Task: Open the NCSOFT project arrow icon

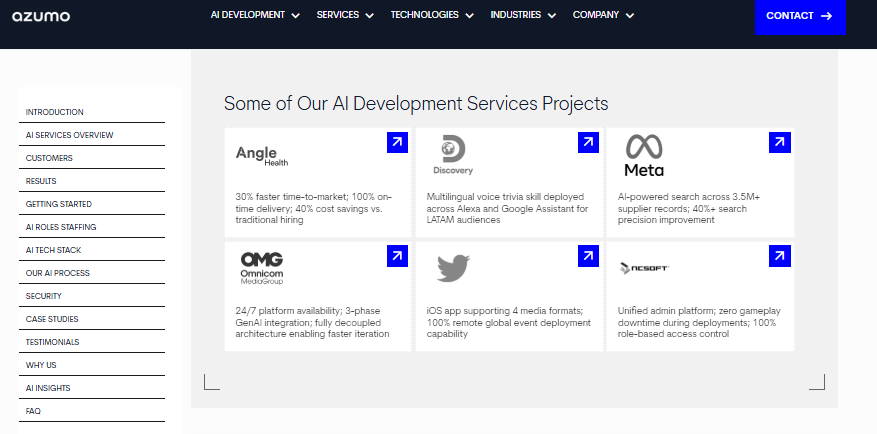Action: [780, 256]
